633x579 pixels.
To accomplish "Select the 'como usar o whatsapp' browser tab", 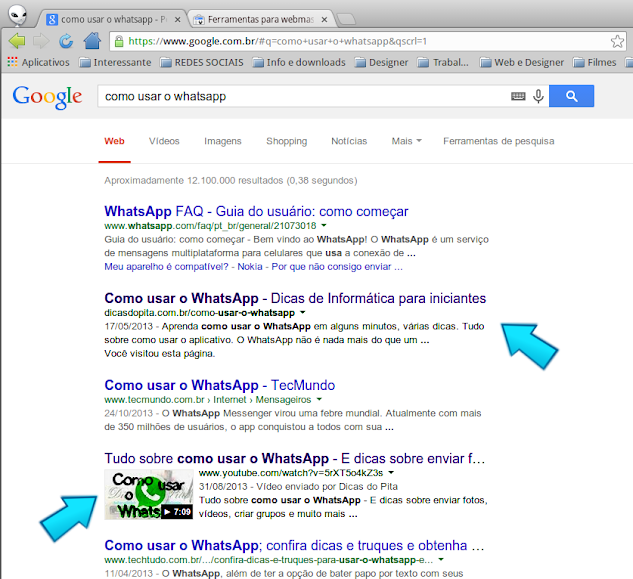I will click(113, 19).
